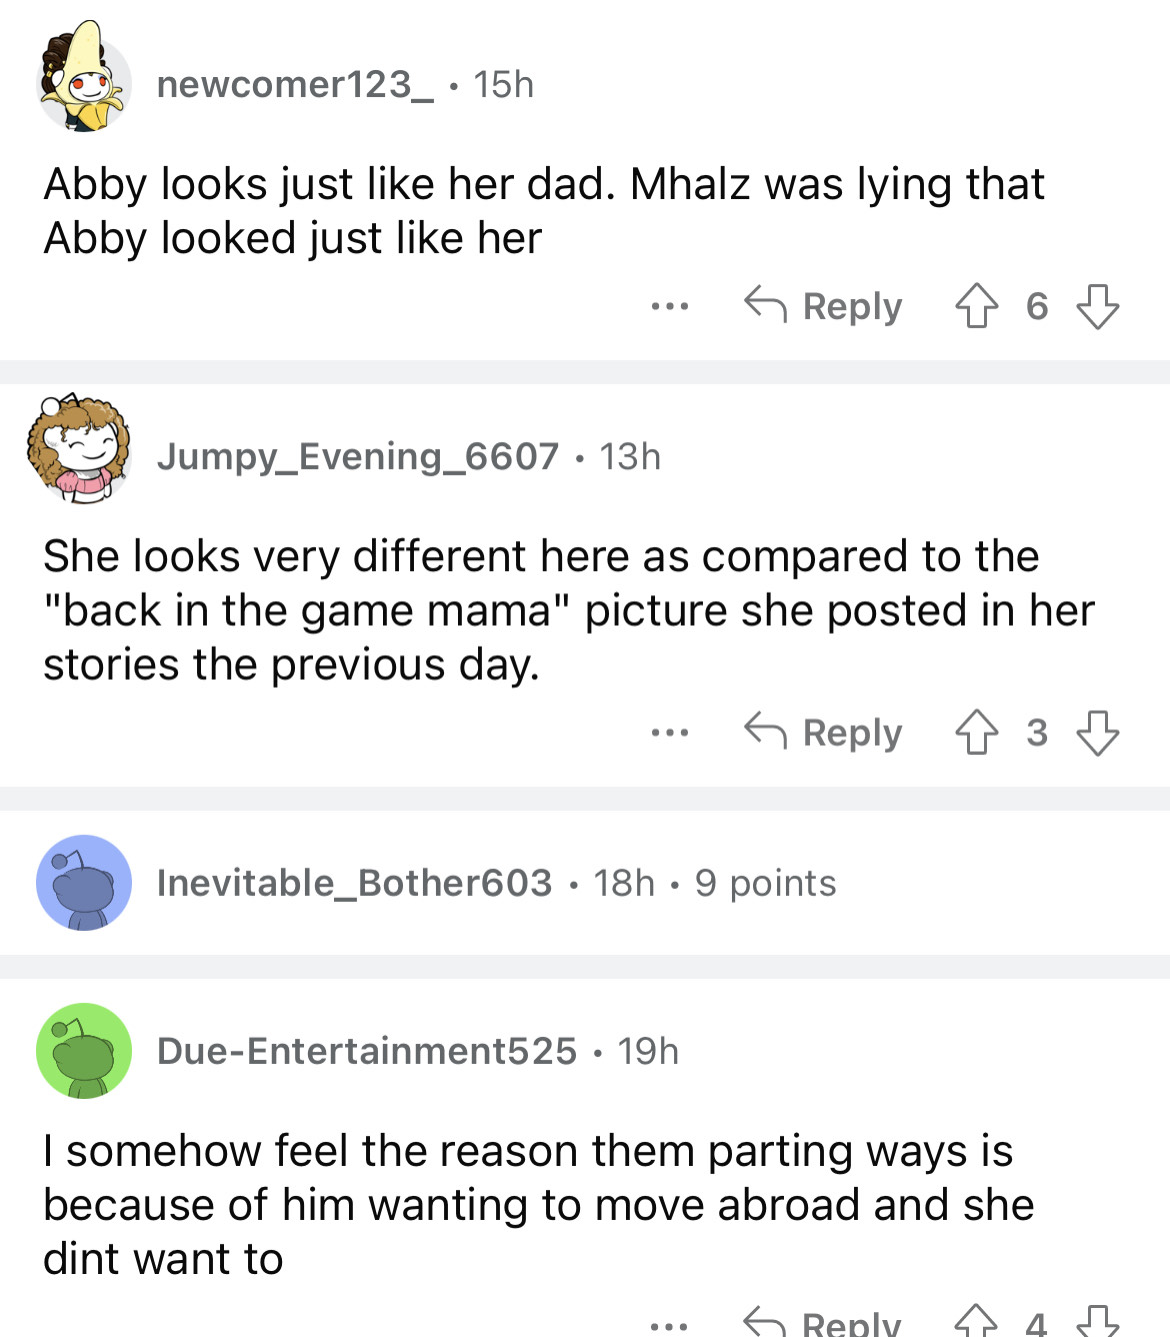Open Due-Entertainment525's green avatar
1170x1337 pixels.
(x=84, y=1051)
